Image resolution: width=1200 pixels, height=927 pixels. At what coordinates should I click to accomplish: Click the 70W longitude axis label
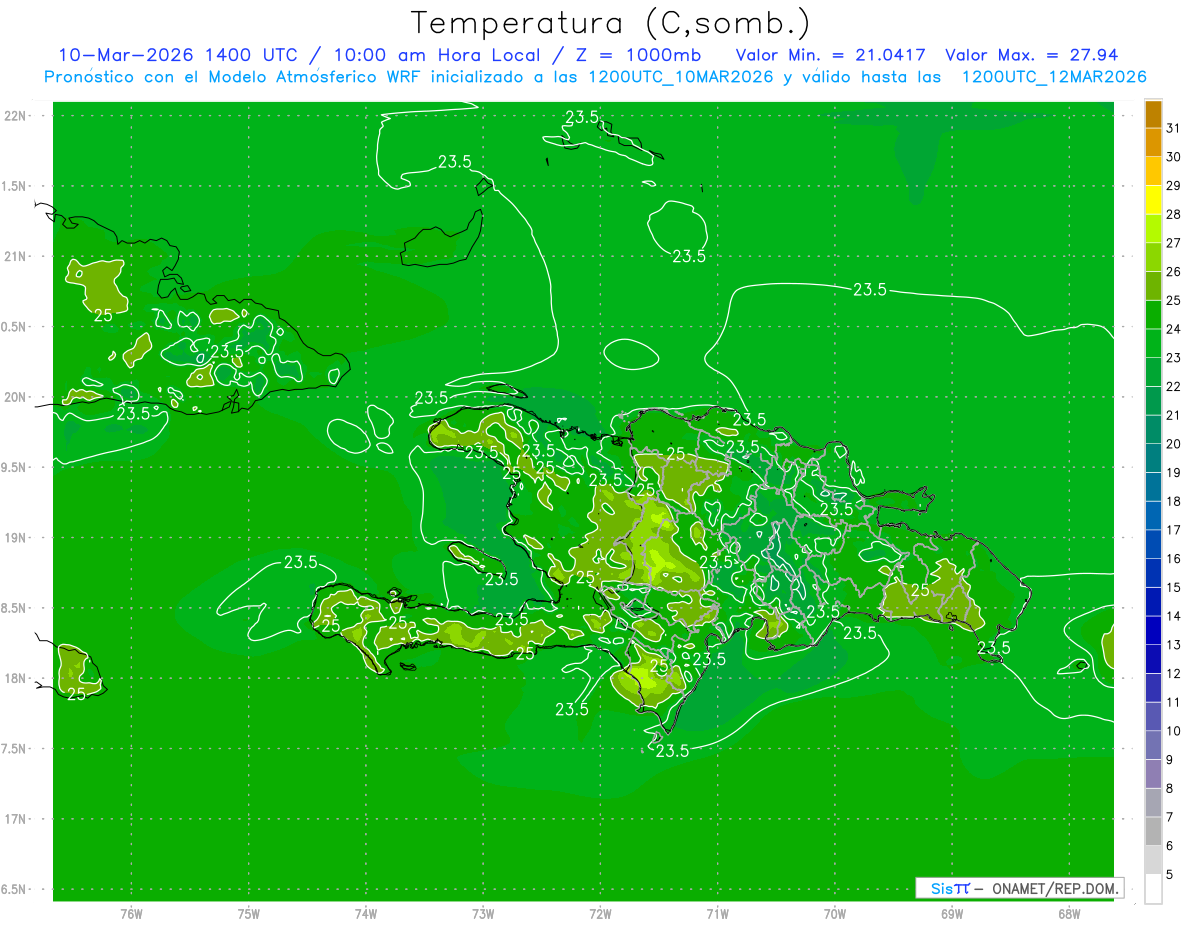835,913
